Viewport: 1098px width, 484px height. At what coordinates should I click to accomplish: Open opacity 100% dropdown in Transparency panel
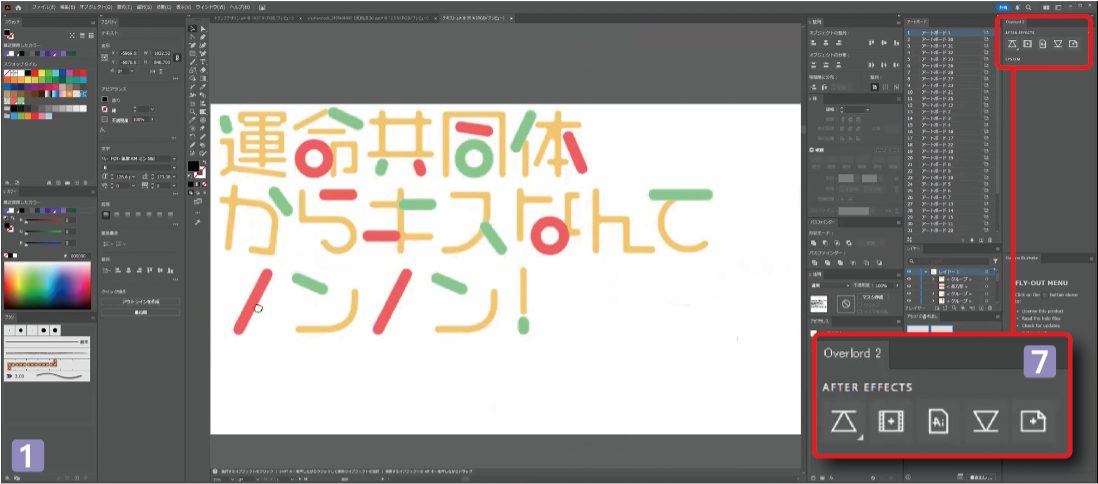[x=897, y=285]
